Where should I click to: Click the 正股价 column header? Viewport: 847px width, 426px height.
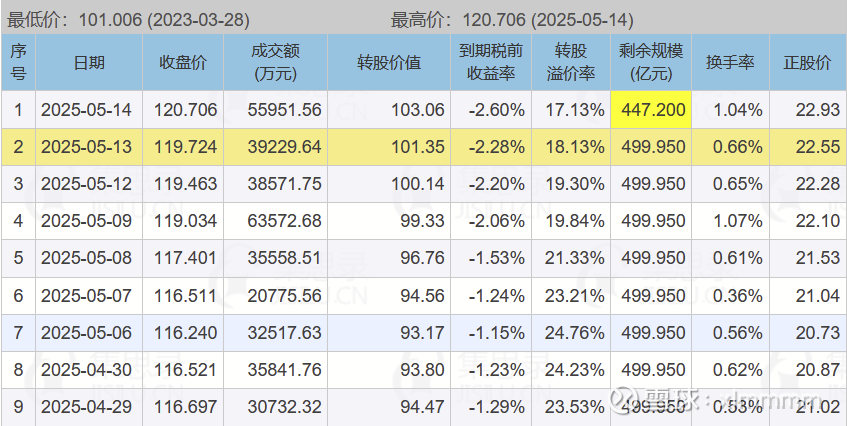pyautogui.click(x=807, y=62)
